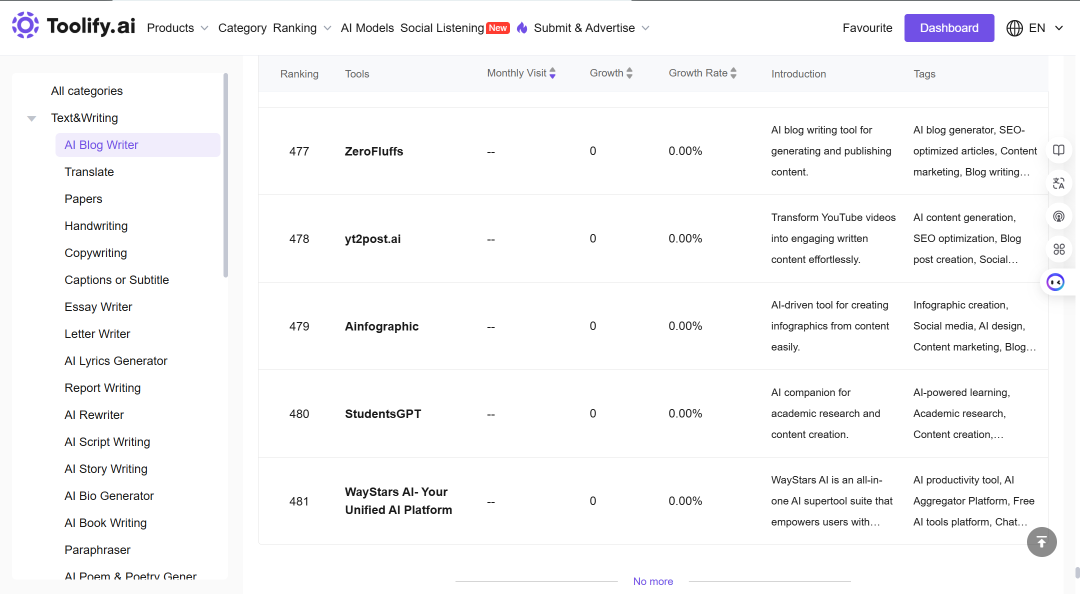Screen dimensions: 1080x594
Task: Expand the Ranking dropdown
Action: coord(302,28)
